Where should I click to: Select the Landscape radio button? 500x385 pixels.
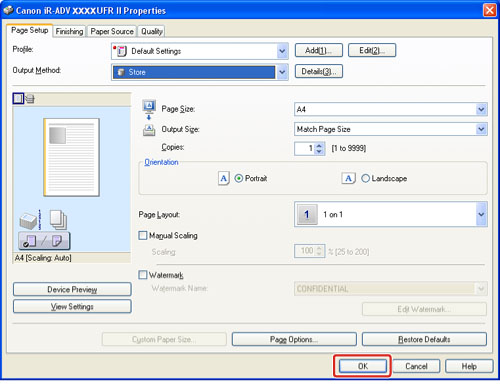tap(365, 179)
